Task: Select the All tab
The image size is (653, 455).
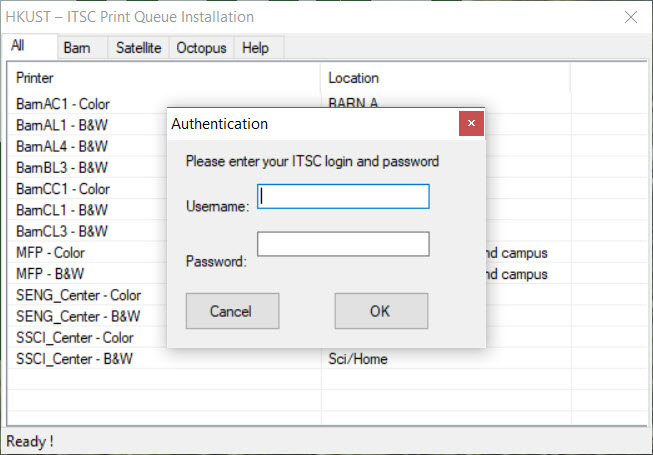Action: click(19, 46)
